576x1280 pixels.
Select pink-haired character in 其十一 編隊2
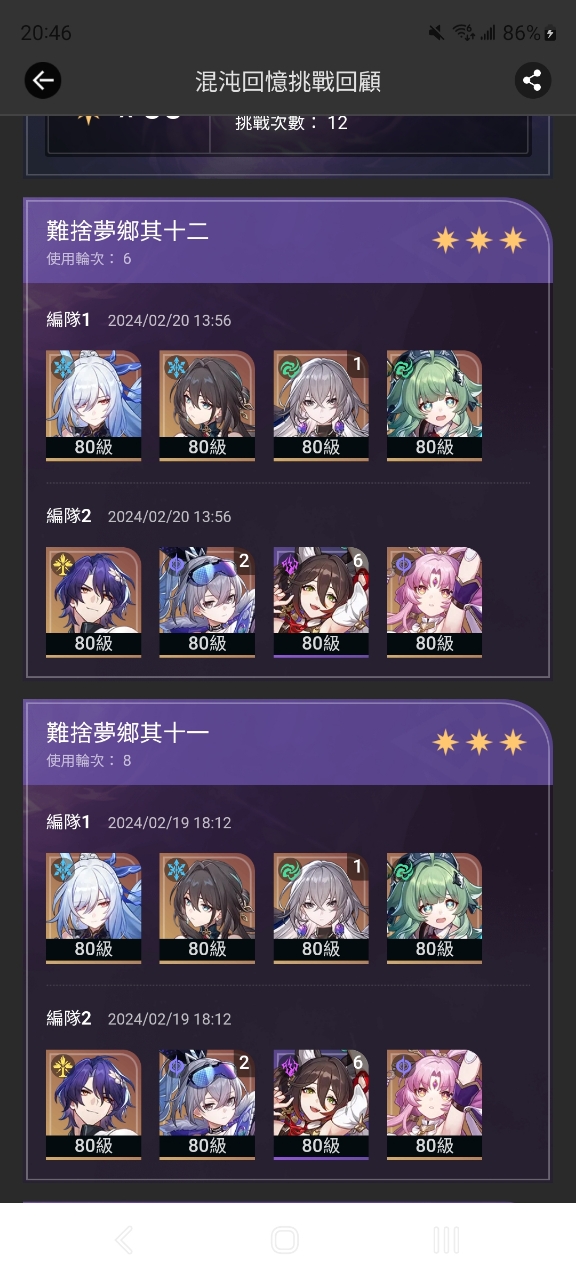coord(434,1104)
